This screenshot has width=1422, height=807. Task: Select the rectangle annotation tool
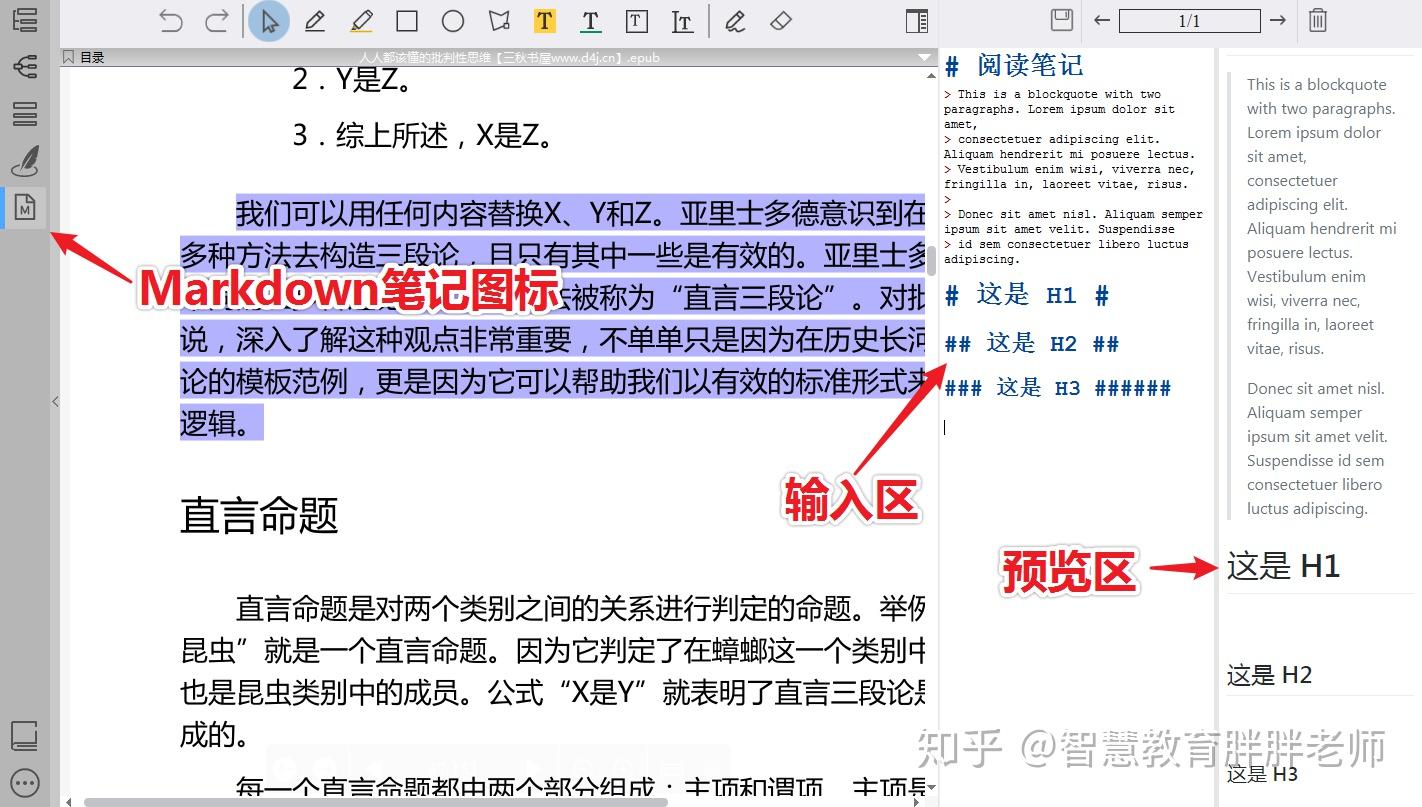point(407,20)
